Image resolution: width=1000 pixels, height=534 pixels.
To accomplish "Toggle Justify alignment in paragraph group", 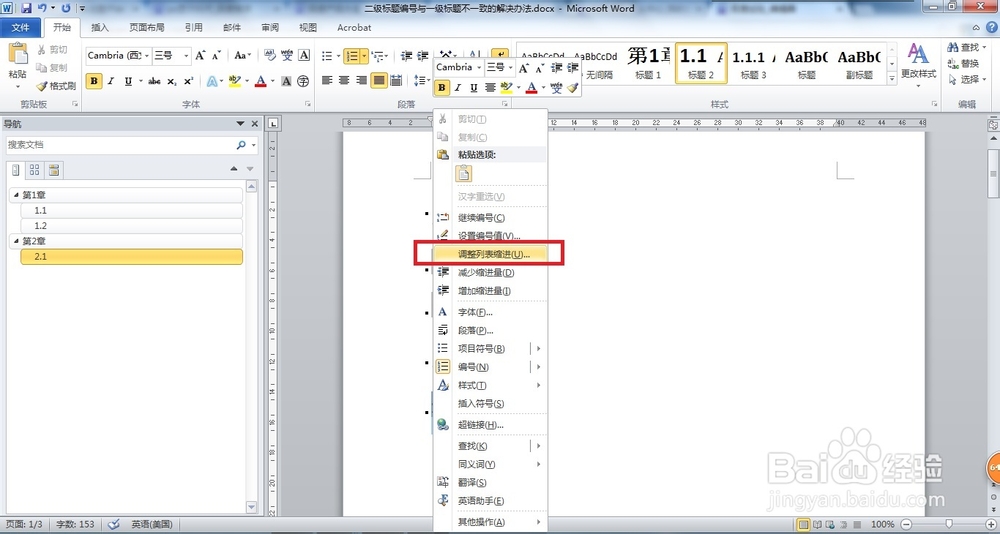I will point(379,80).
